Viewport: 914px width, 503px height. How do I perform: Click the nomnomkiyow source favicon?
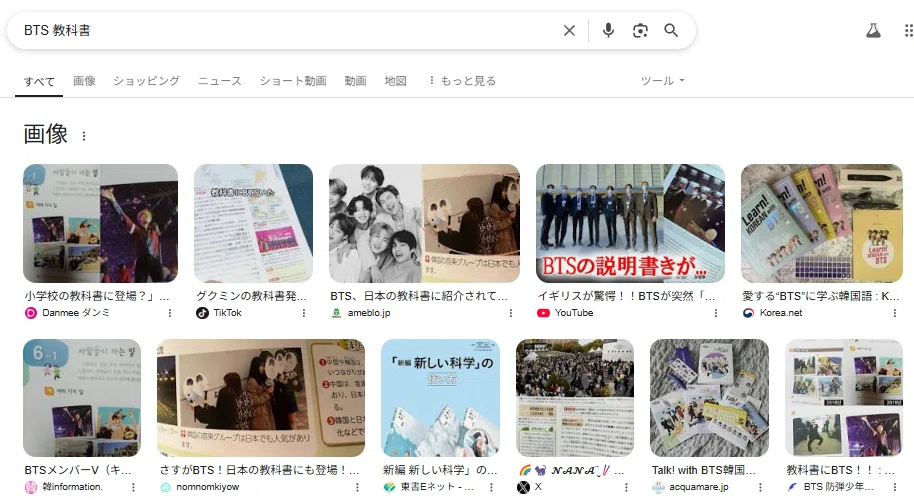(165, 487)
